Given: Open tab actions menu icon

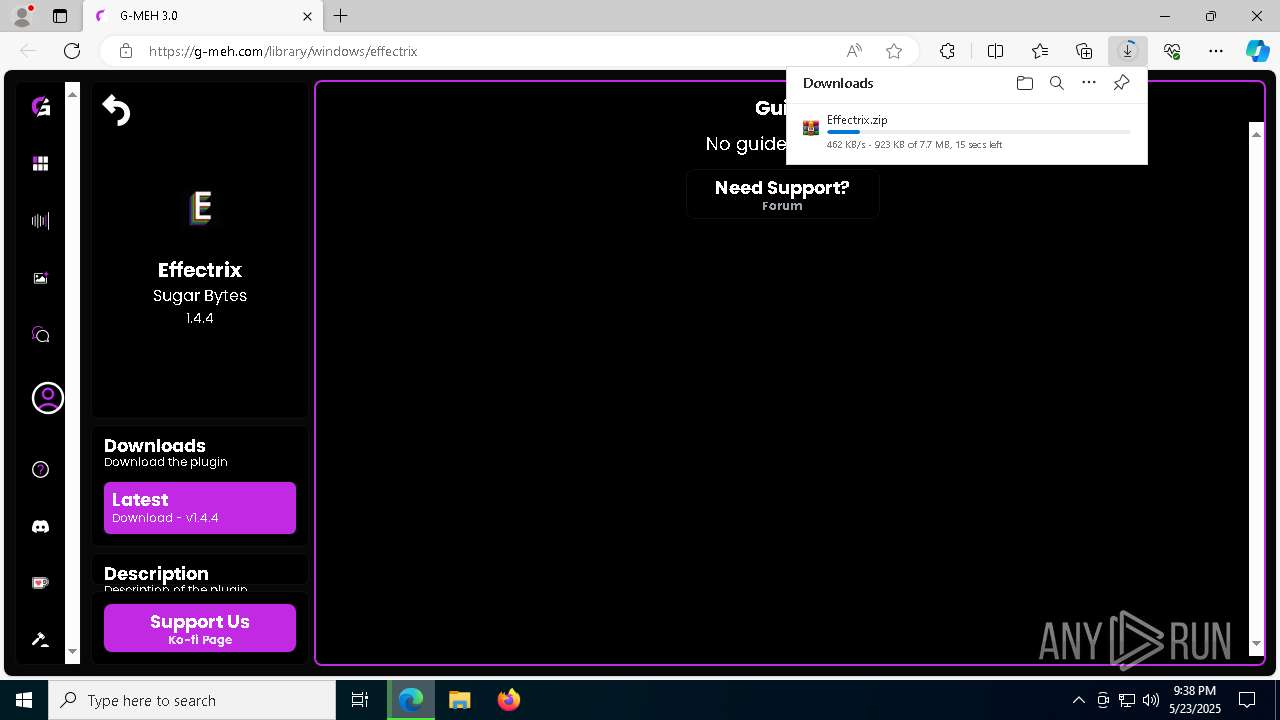Looking at the screenshot, I should [x=60, y=16].
